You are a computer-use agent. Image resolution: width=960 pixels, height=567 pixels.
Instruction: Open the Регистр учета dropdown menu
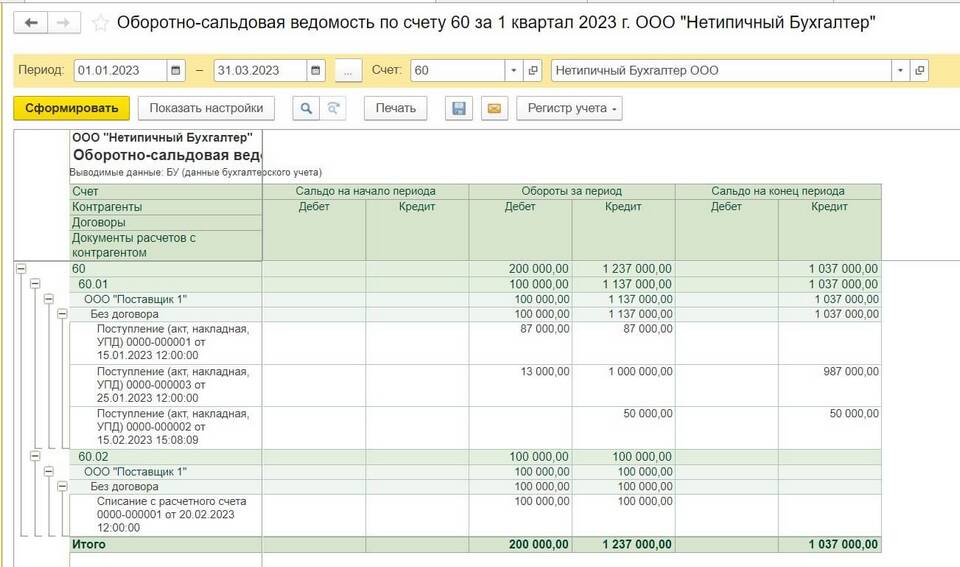[x=569, y=108]
